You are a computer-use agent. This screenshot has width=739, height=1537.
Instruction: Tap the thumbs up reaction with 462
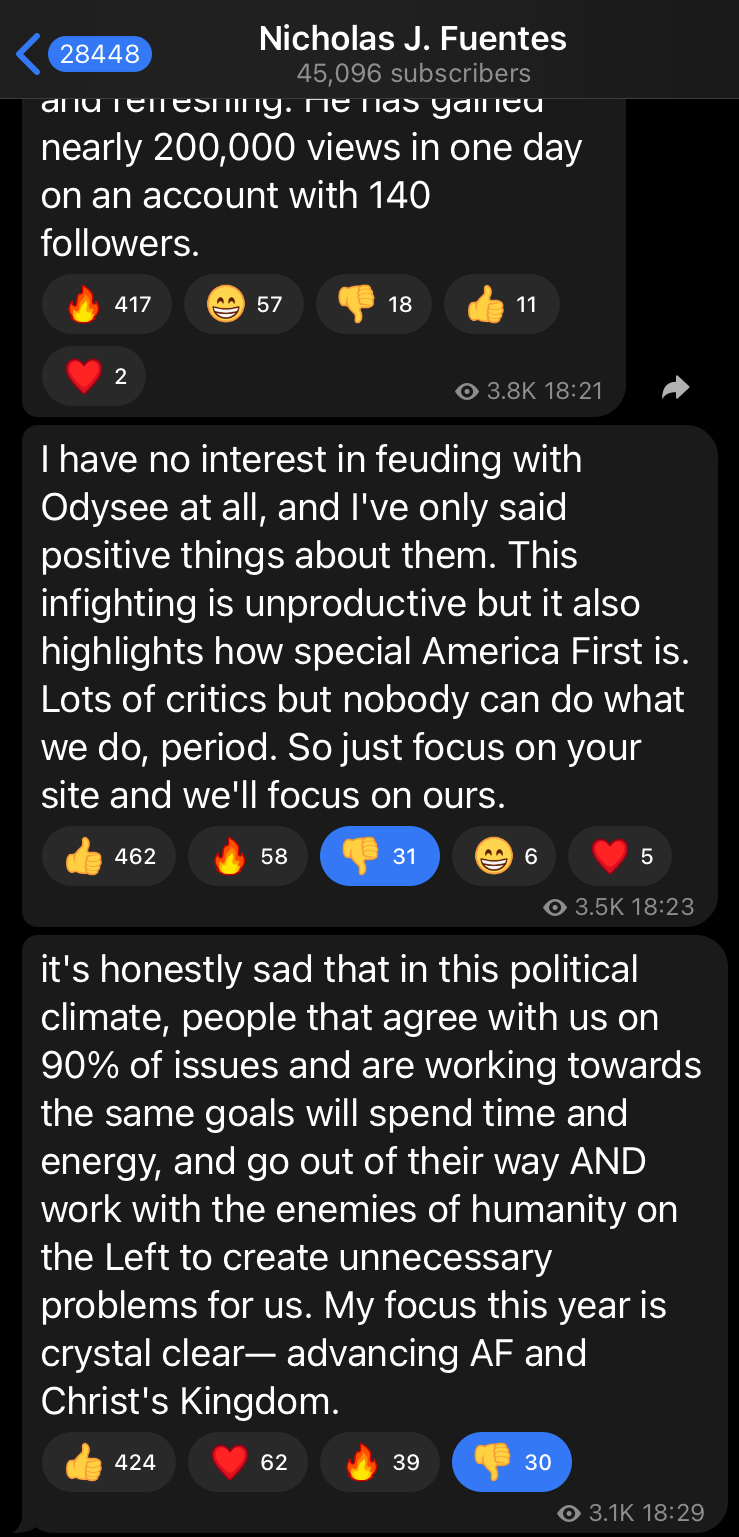(x=109, y=856)
